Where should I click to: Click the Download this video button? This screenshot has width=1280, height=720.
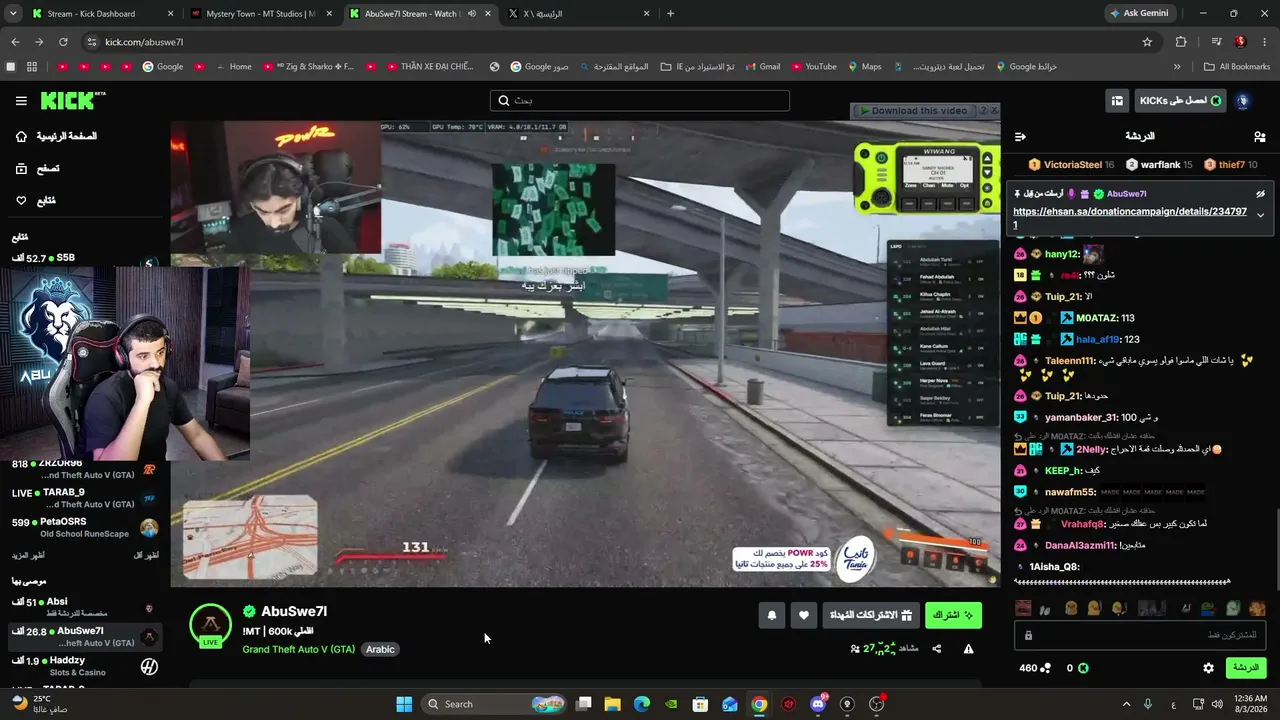coord(918,111)
